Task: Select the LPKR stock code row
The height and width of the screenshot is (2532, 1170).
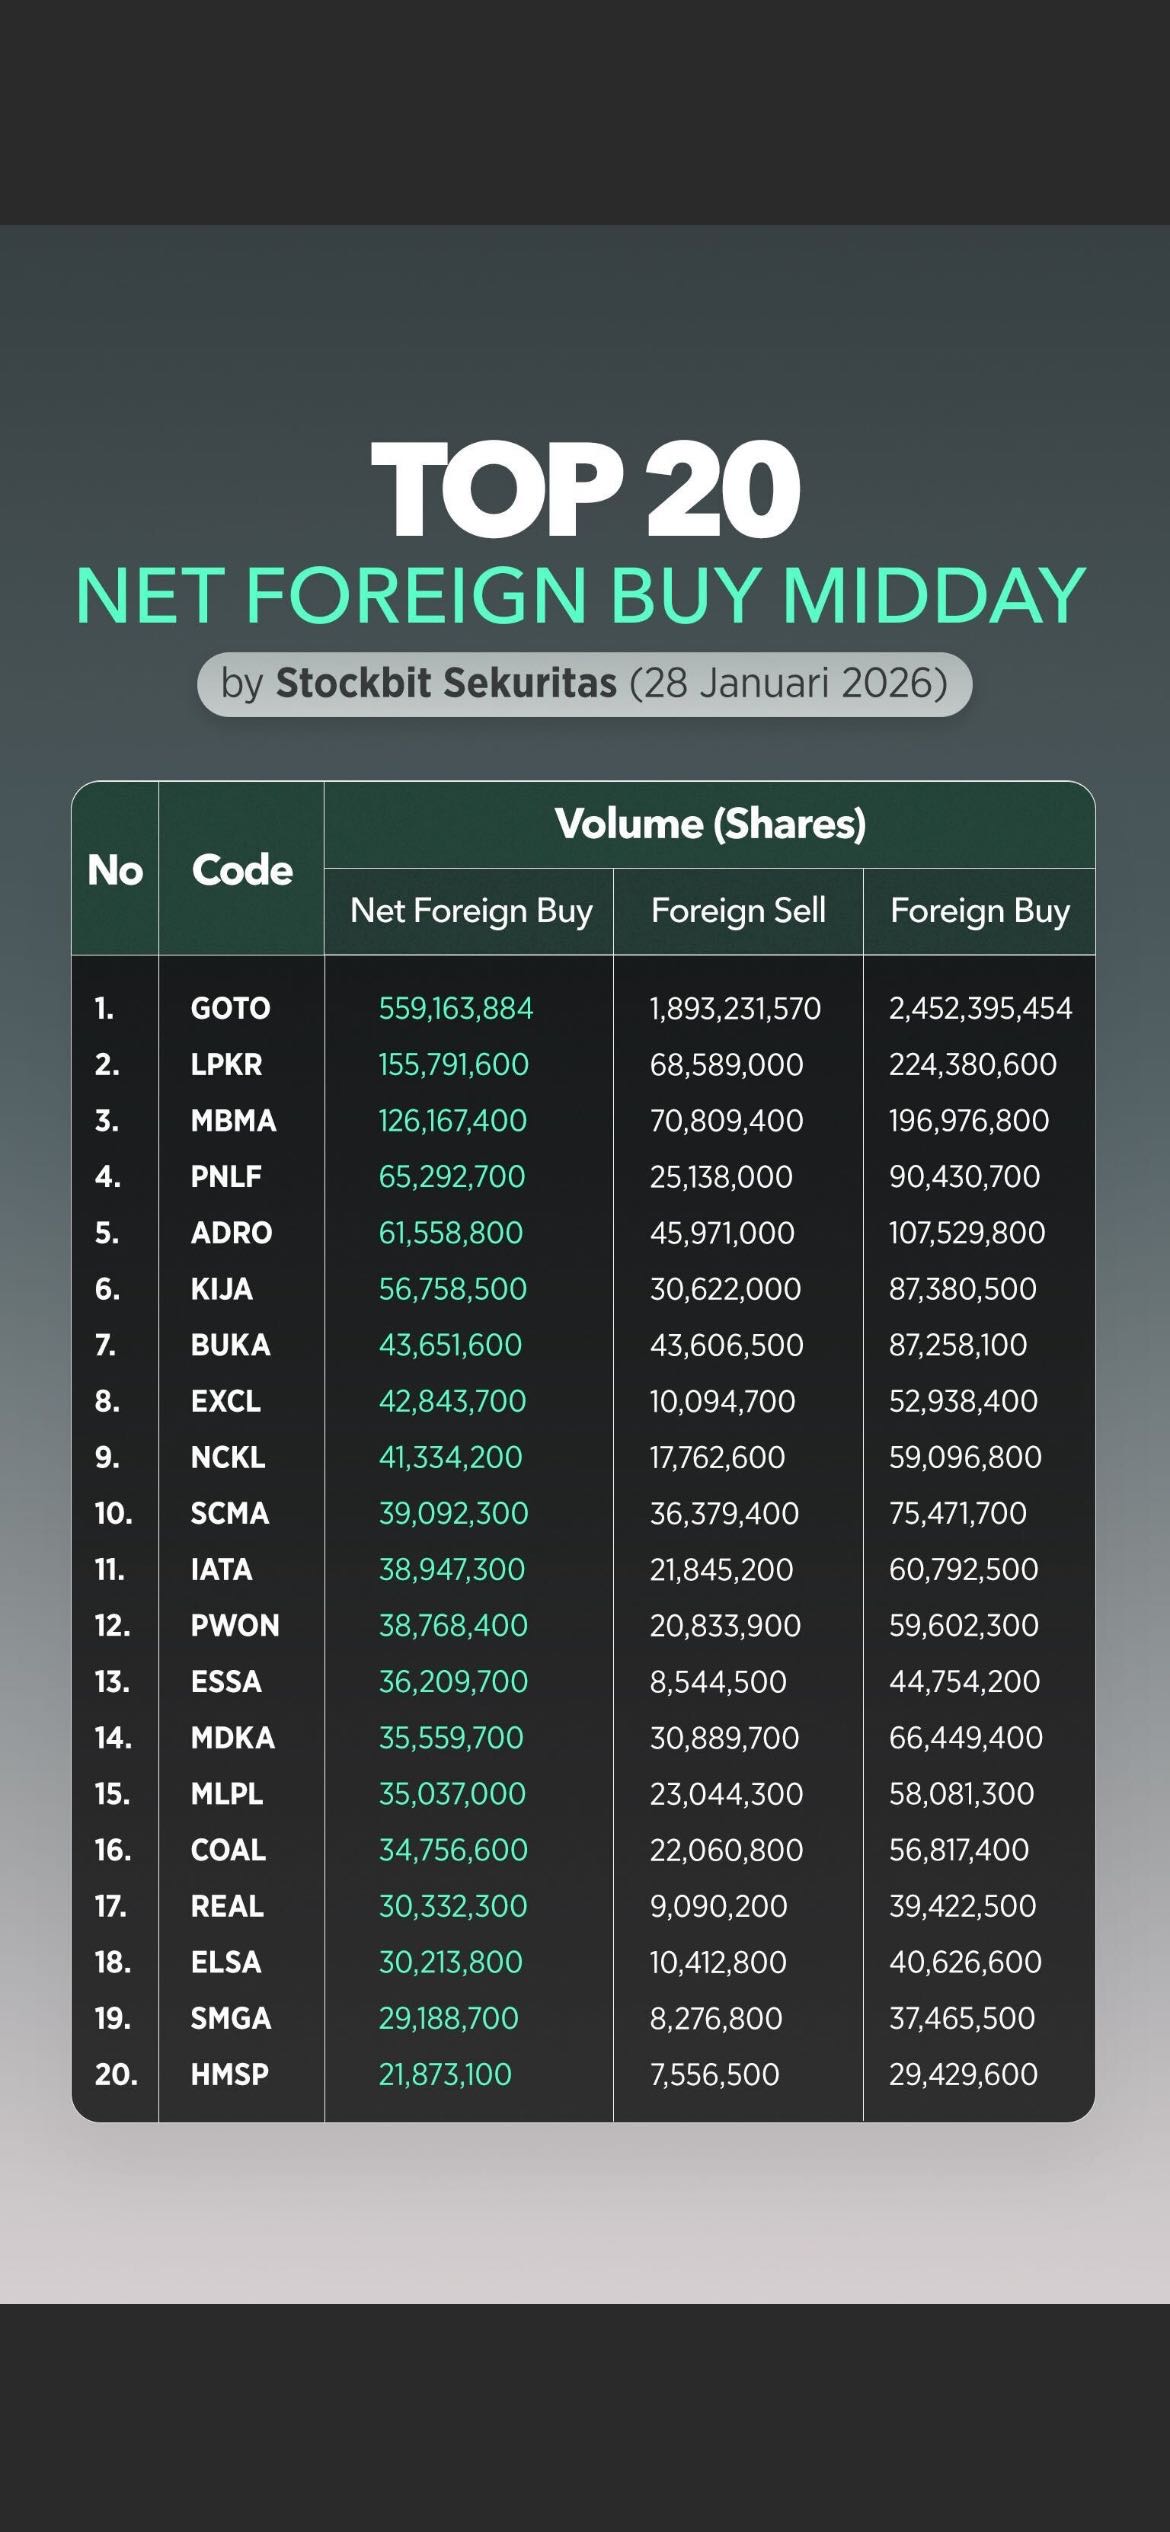Action: click(226, 1064)
